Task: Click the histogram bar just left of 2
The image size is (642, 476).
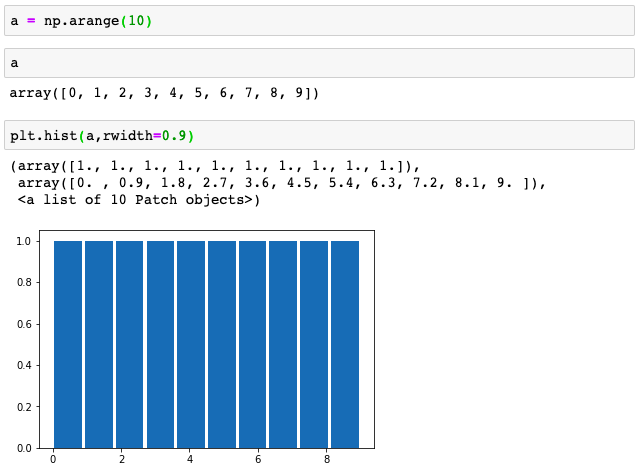Action: (x=99, y=344)
